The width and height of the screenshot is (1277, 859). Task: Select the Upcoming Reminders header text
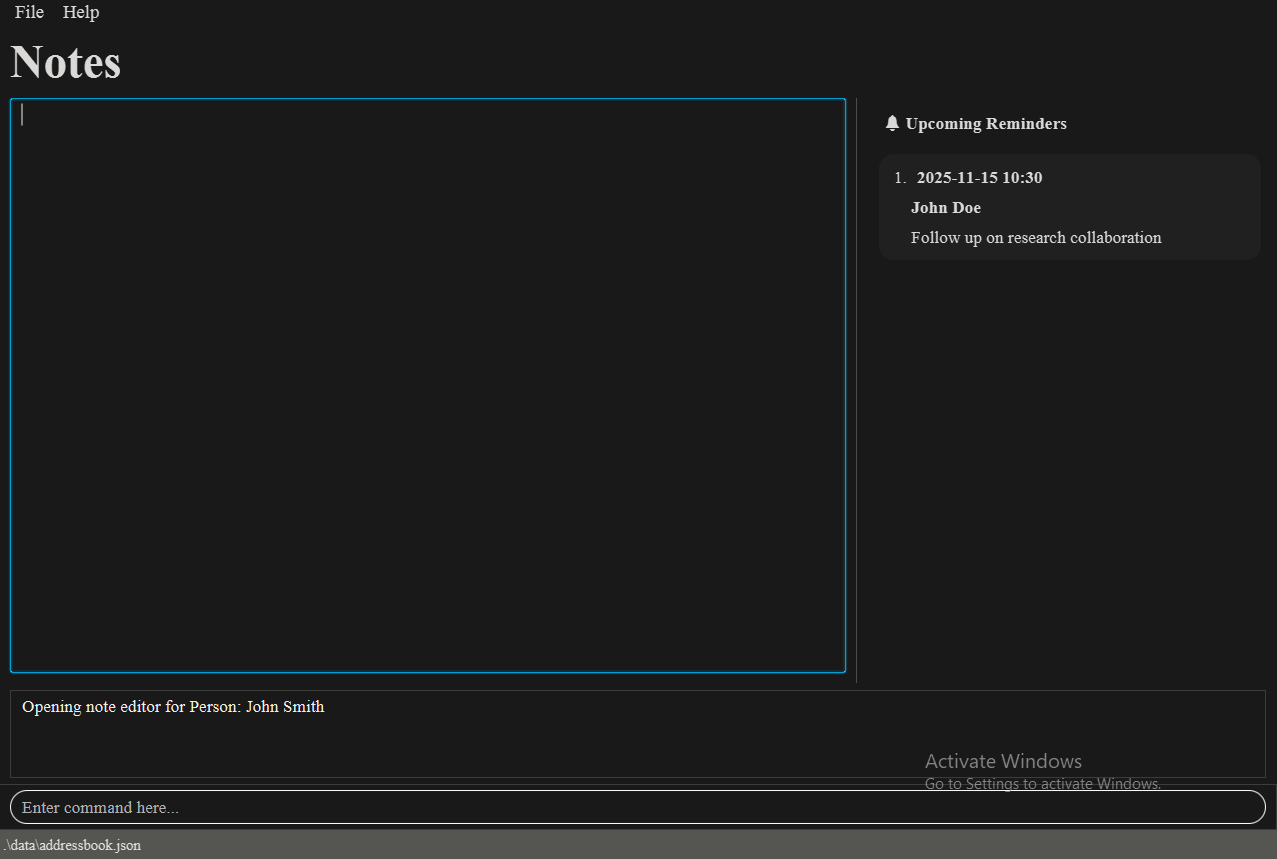pos(985,124)
